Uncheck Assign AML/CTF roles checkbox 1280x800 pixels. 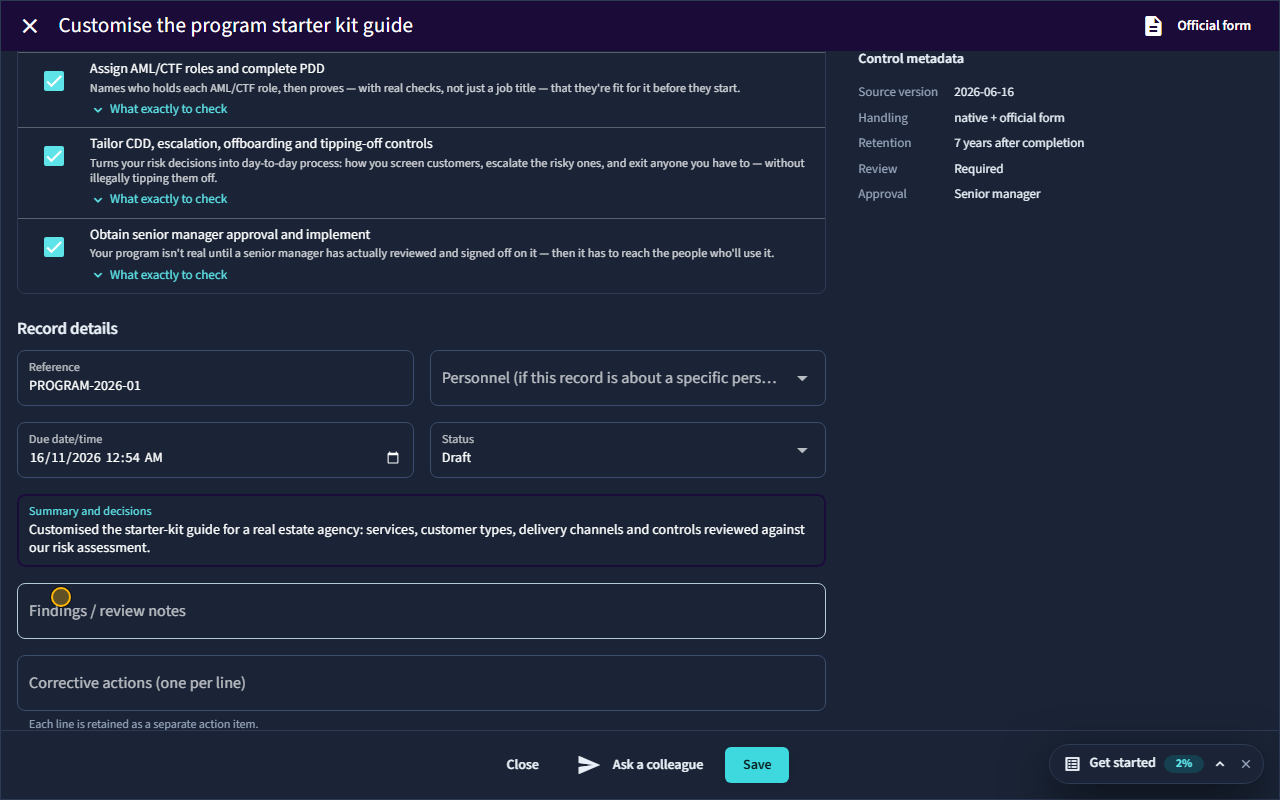coord(54,81)
